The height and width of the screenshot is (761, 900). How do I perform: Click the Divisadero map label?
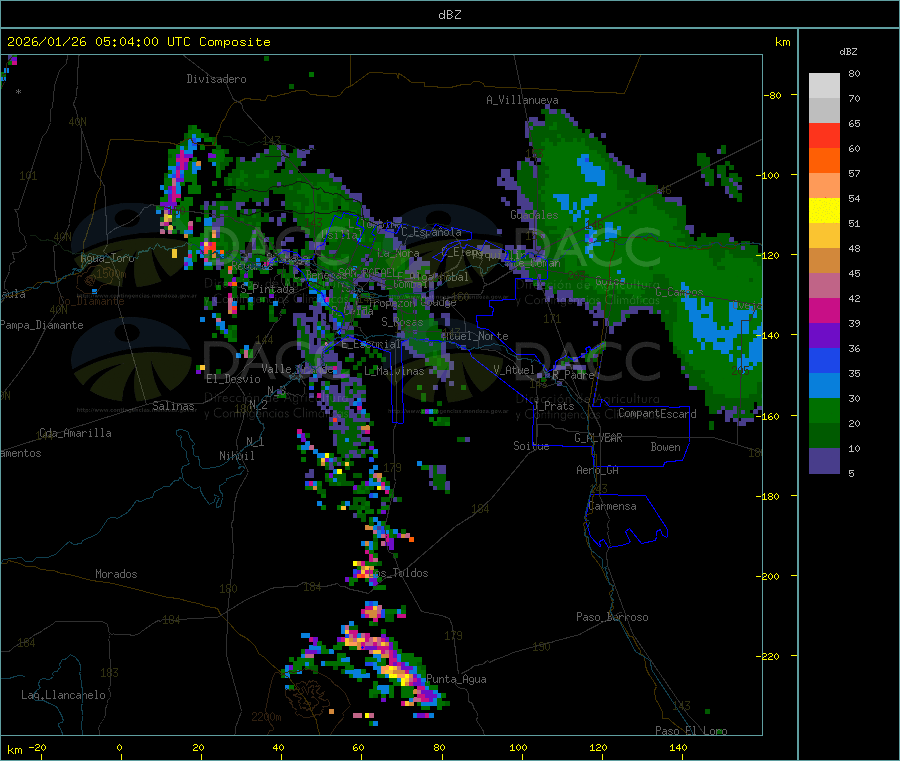pos(216,79)
